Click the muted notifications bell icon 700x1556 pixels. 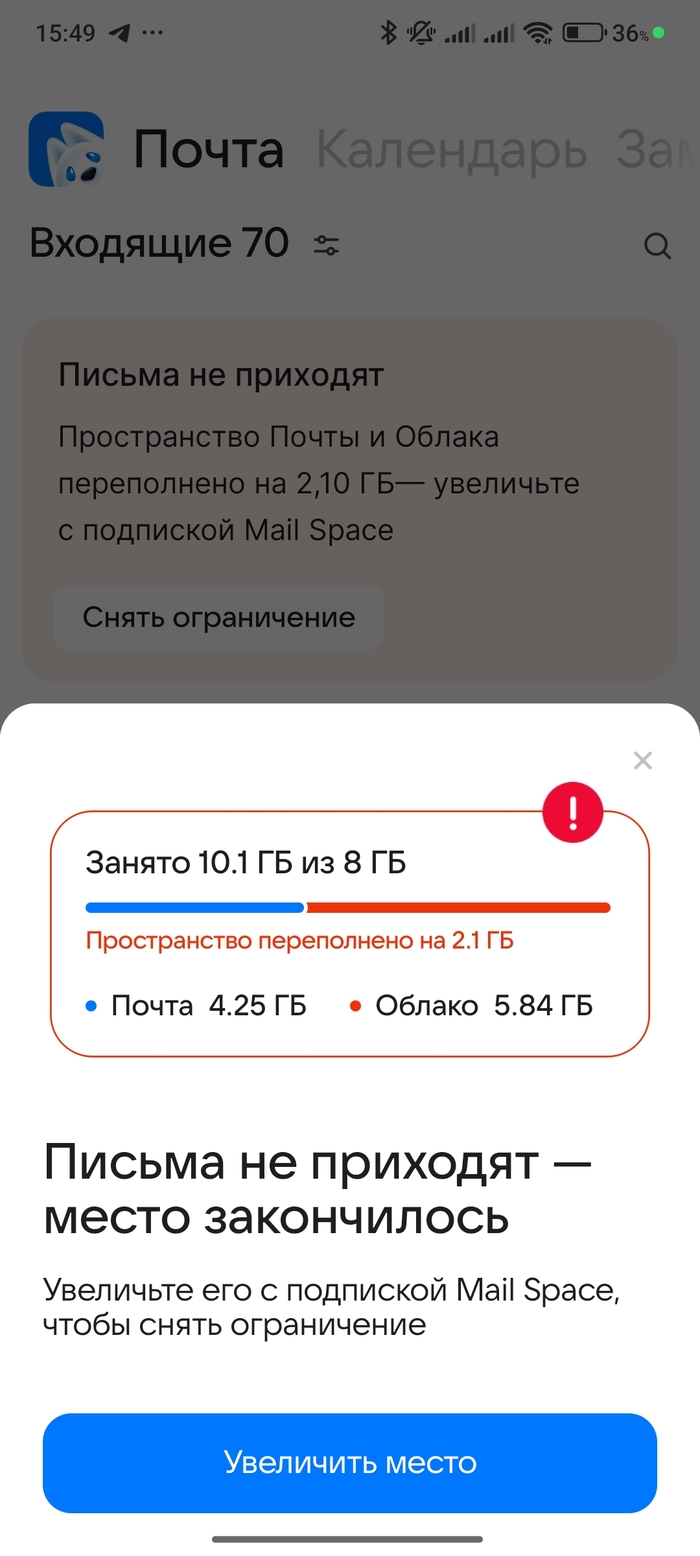coord(421,31)
